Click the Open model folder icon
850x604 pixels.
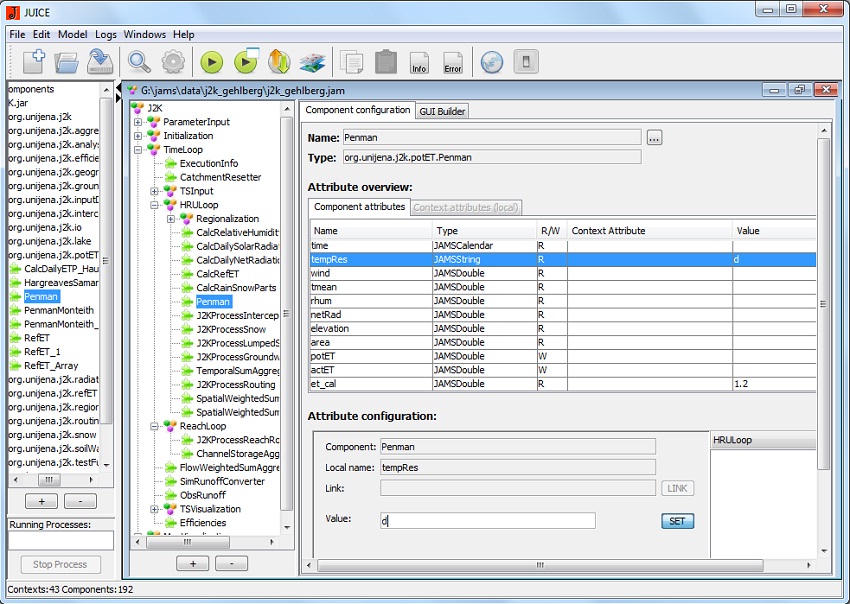(66, 62)
